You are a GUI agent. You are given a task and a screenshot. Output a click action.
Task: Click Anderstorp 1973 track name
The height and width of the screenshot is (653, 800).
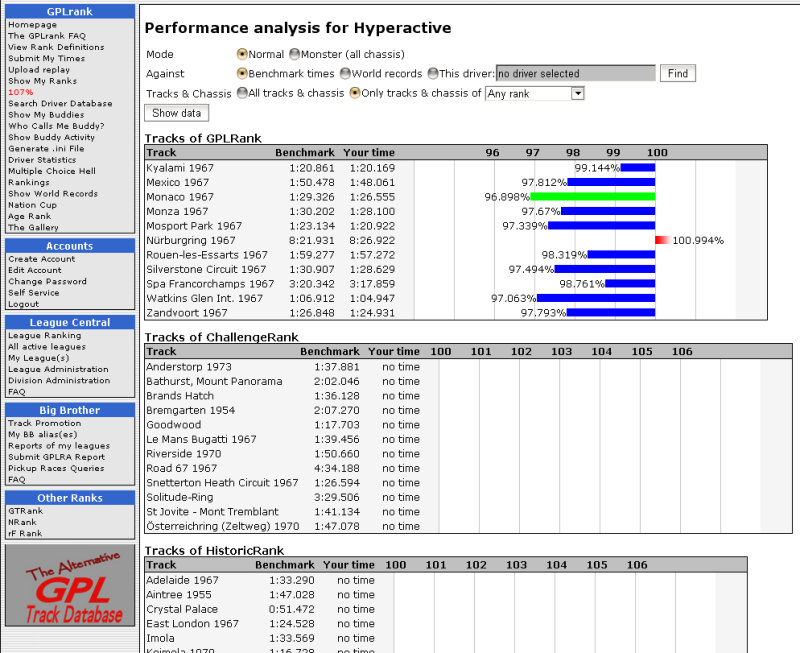coord(189,367)
